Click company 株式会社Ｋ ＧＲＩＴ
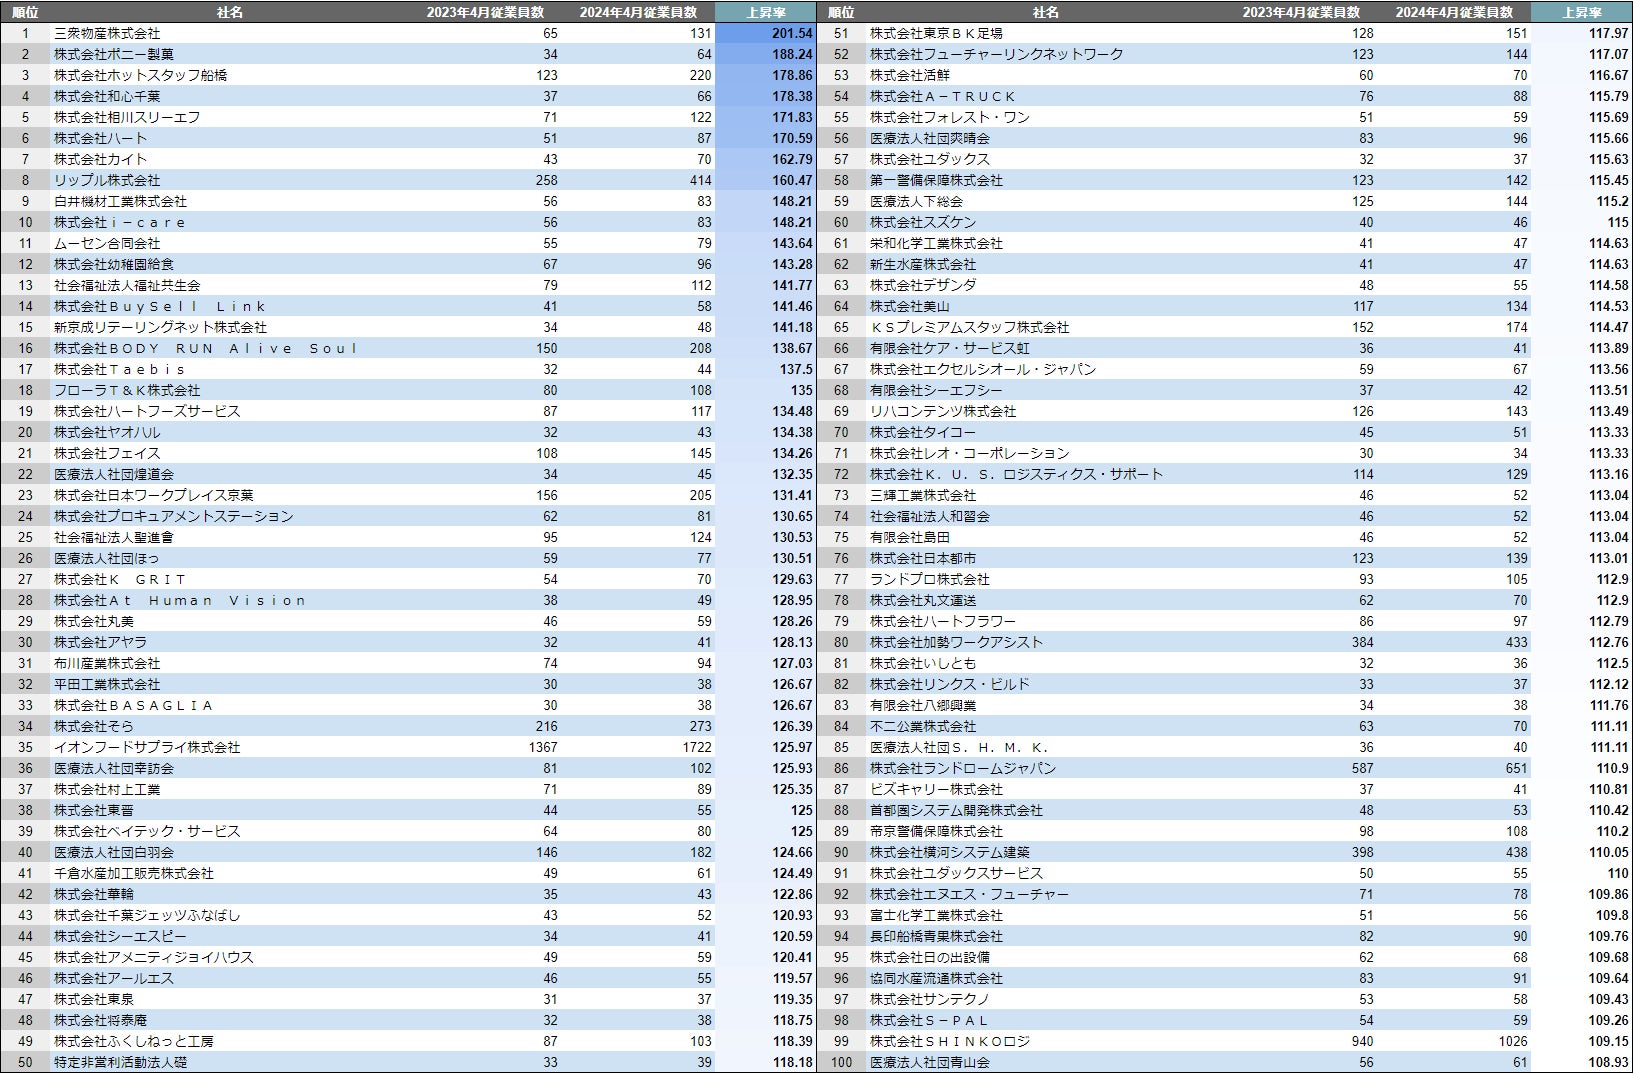The width and height of the screenshot is (1634, 1074). tap(230, 579)
